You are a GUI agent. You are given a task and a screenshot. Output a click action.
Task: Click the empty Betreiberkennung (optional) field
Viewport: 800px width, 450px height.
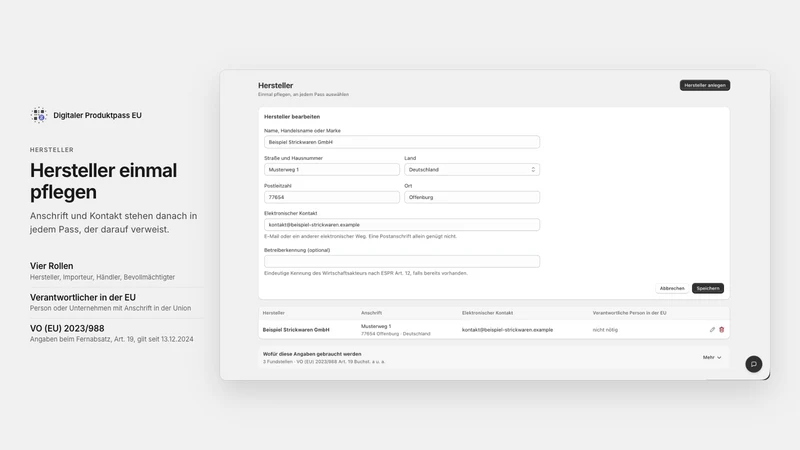[402, 261]
